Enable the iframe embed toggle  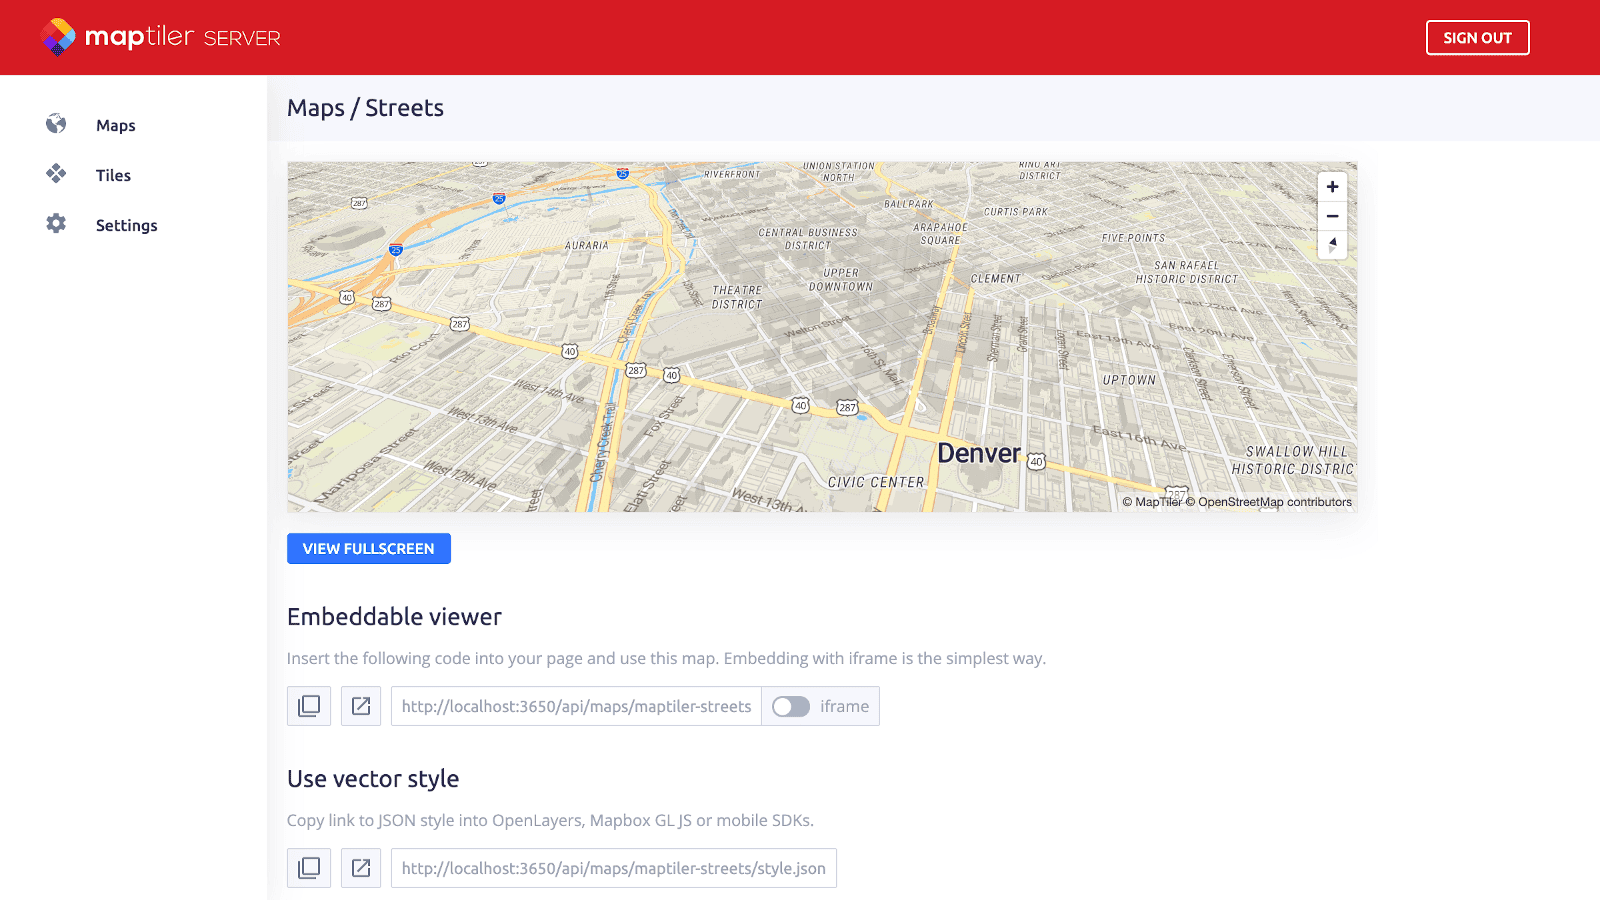coord(791,706)
